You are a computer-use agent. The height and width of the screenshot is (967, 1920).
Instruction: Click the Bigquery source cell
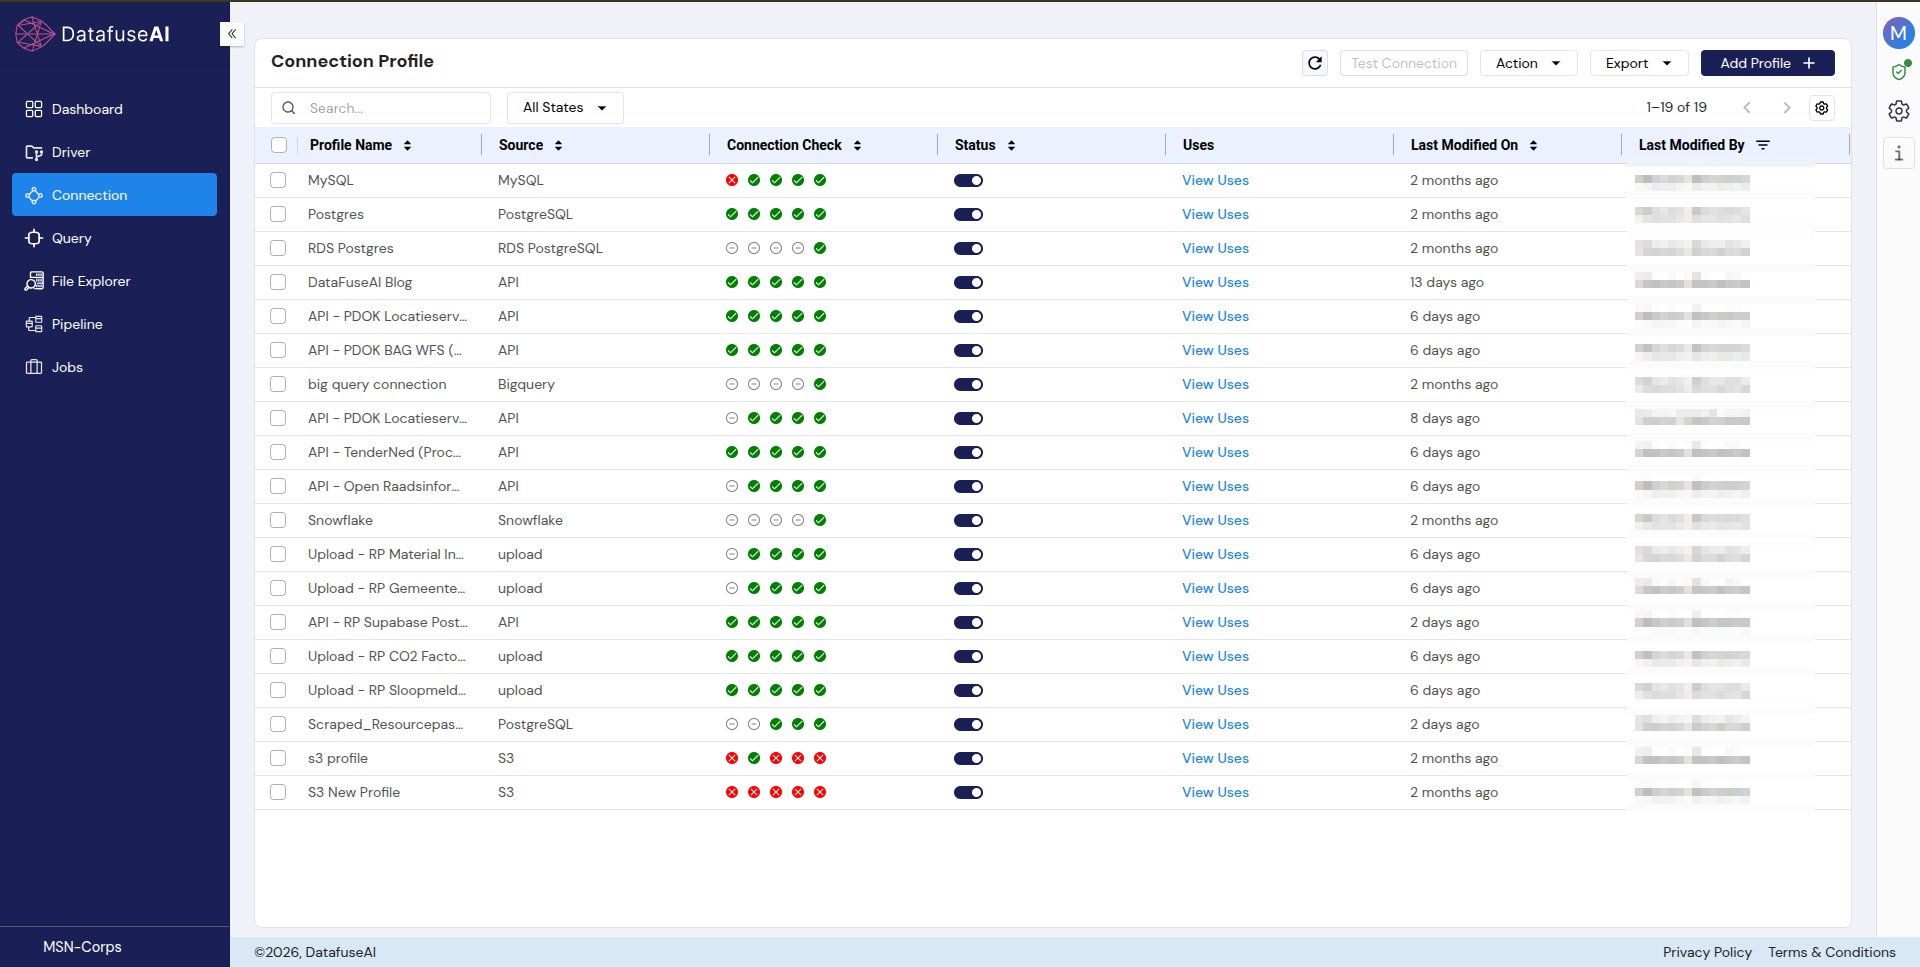526,384
